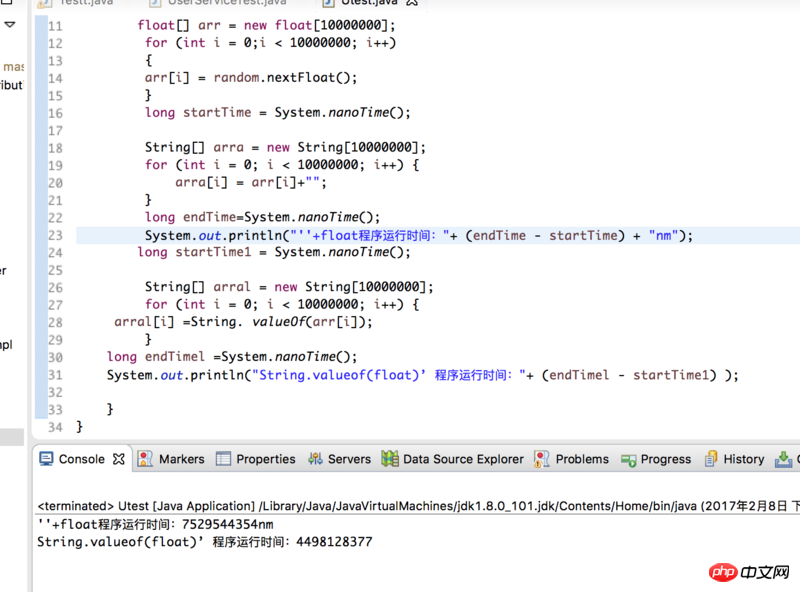Click the Data Source Explorer icon
The width and height of the screenshot is (800, 592).
click(x=390, y=459)
